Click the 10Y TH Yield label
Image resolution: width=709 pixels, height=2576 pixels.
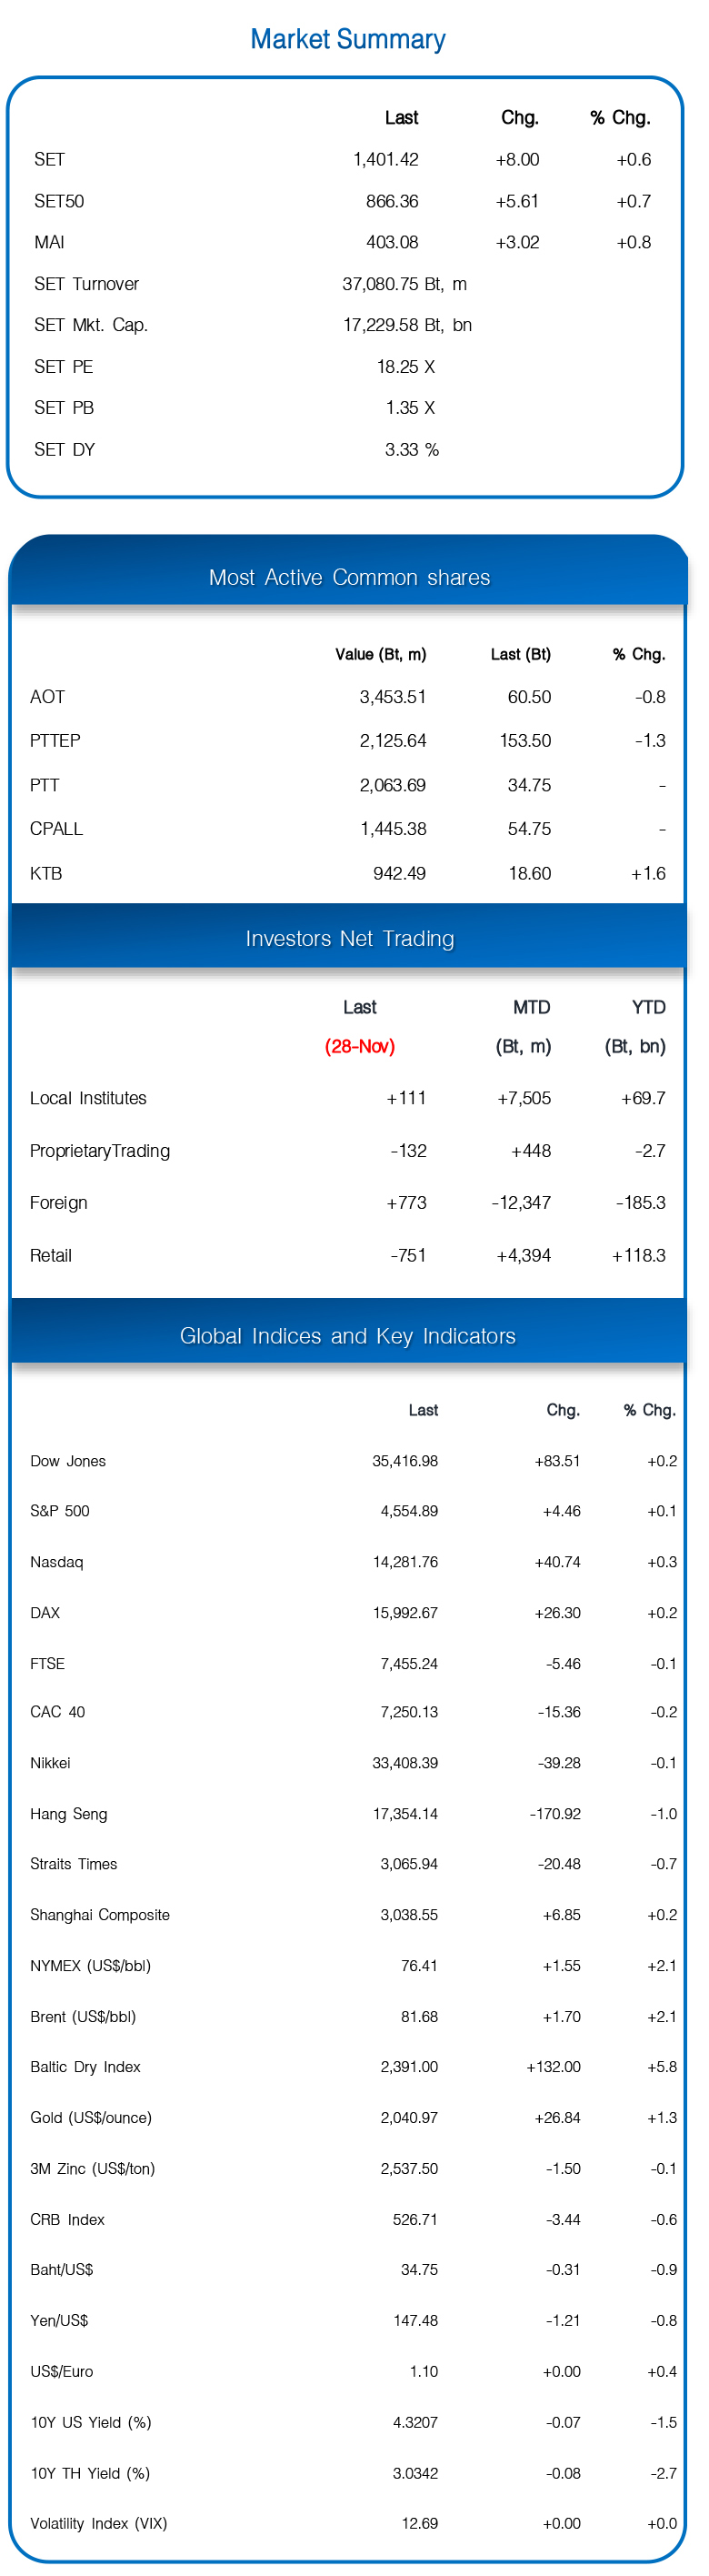click(x=90, y=2473)
